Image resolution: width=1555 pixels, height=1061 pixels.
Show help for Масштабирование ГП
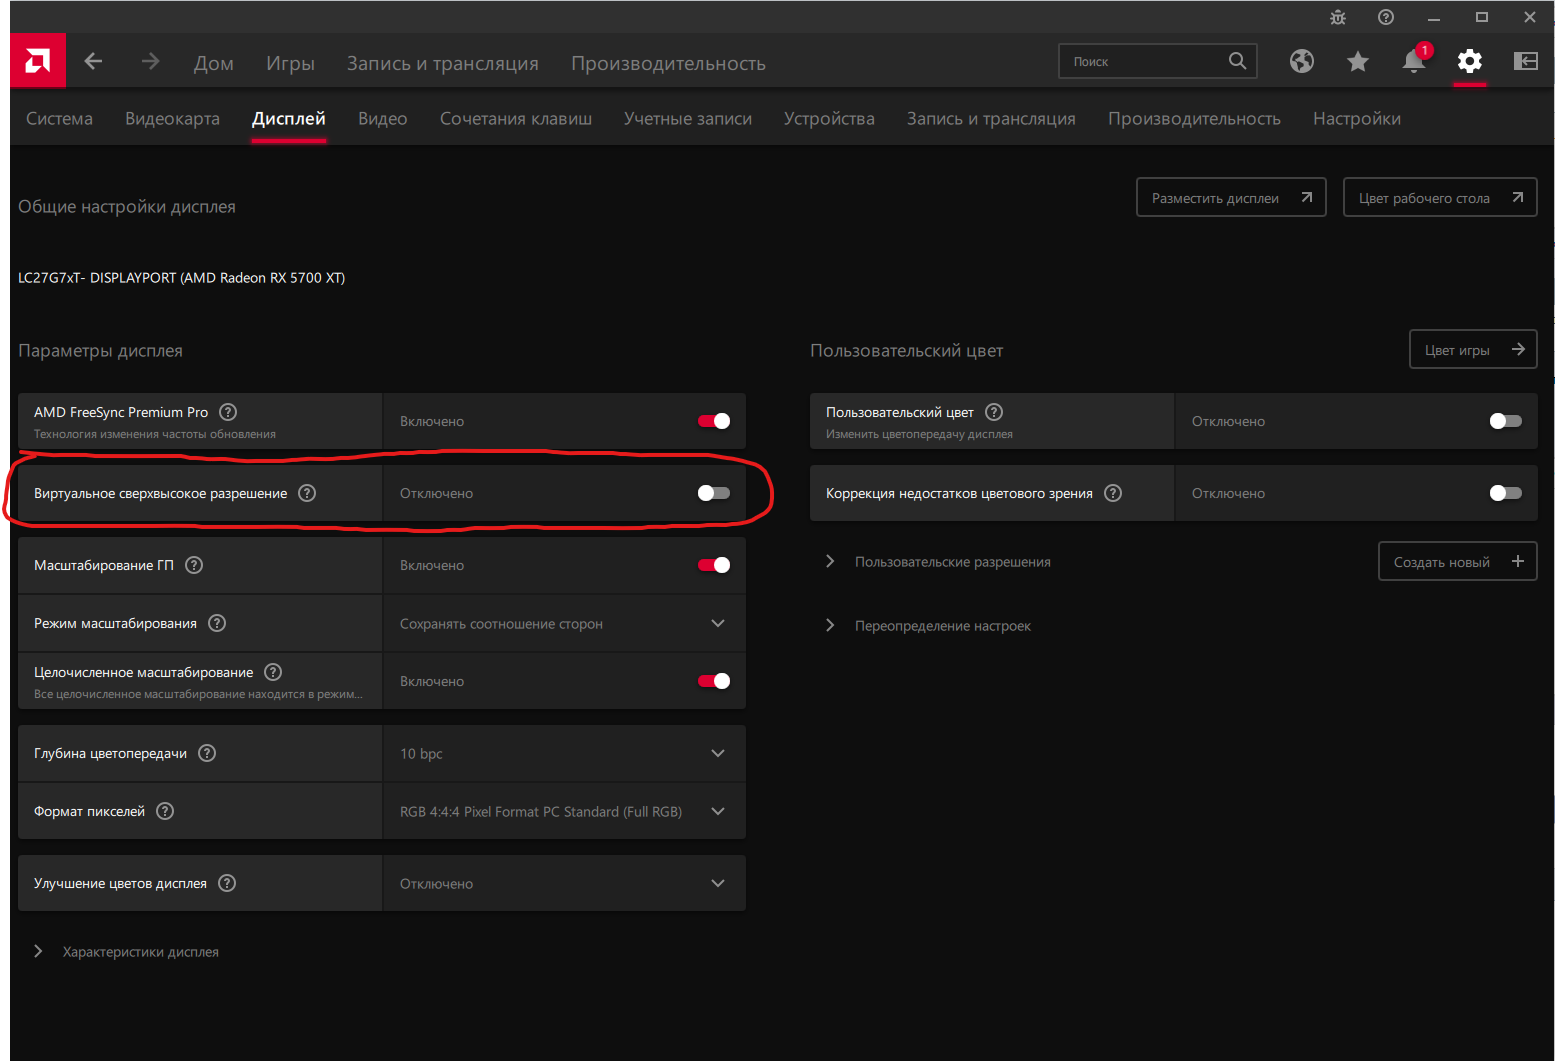[x=194, y=565]
